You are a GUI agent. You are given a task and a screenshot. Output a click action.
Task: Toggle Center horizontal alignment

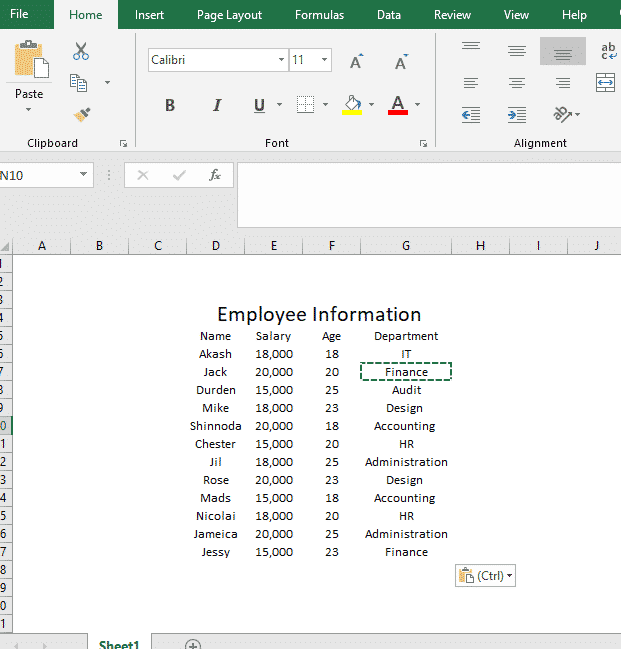point(516,83)
